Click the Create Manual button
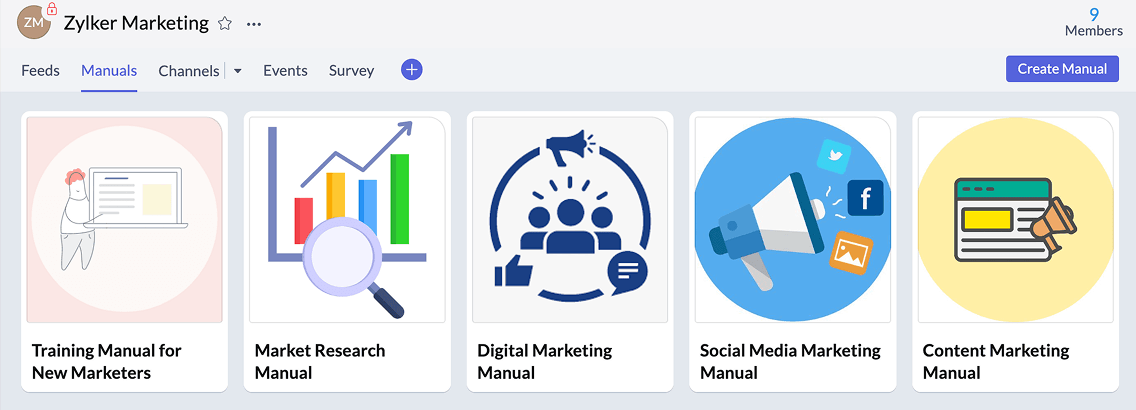The height and width of the screenshot is (410, 1136). pyautogui.click(x=1062, y=69)
